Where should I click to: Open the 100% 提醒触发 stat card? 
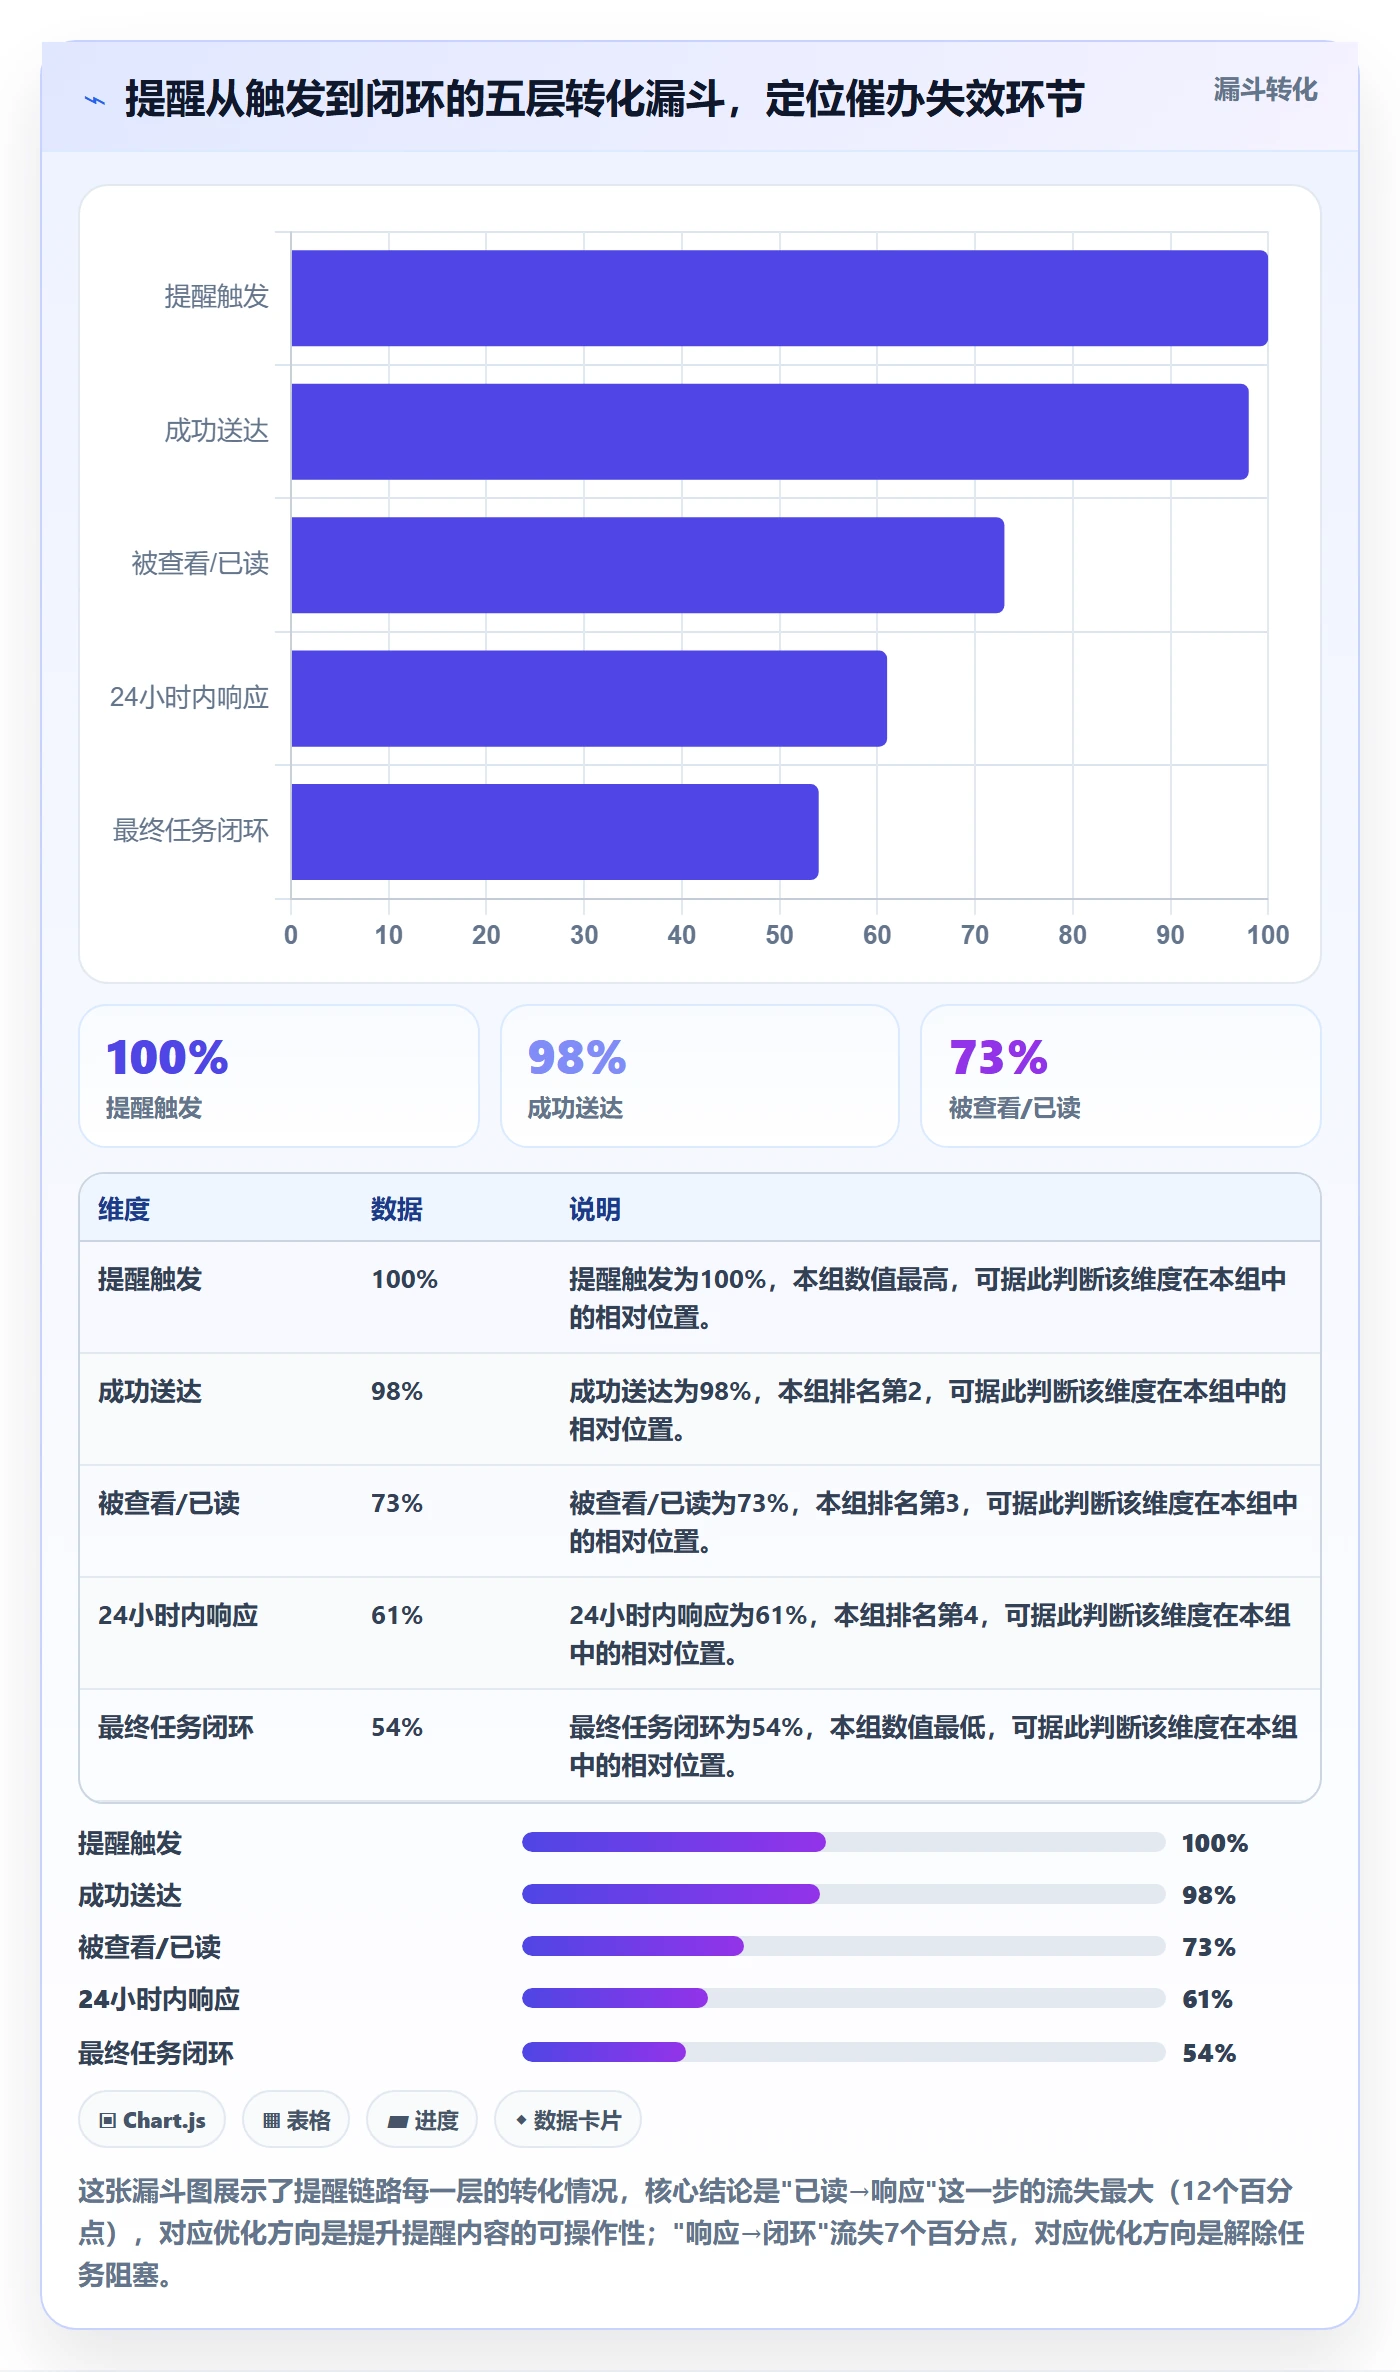[x=279, y=1076]
